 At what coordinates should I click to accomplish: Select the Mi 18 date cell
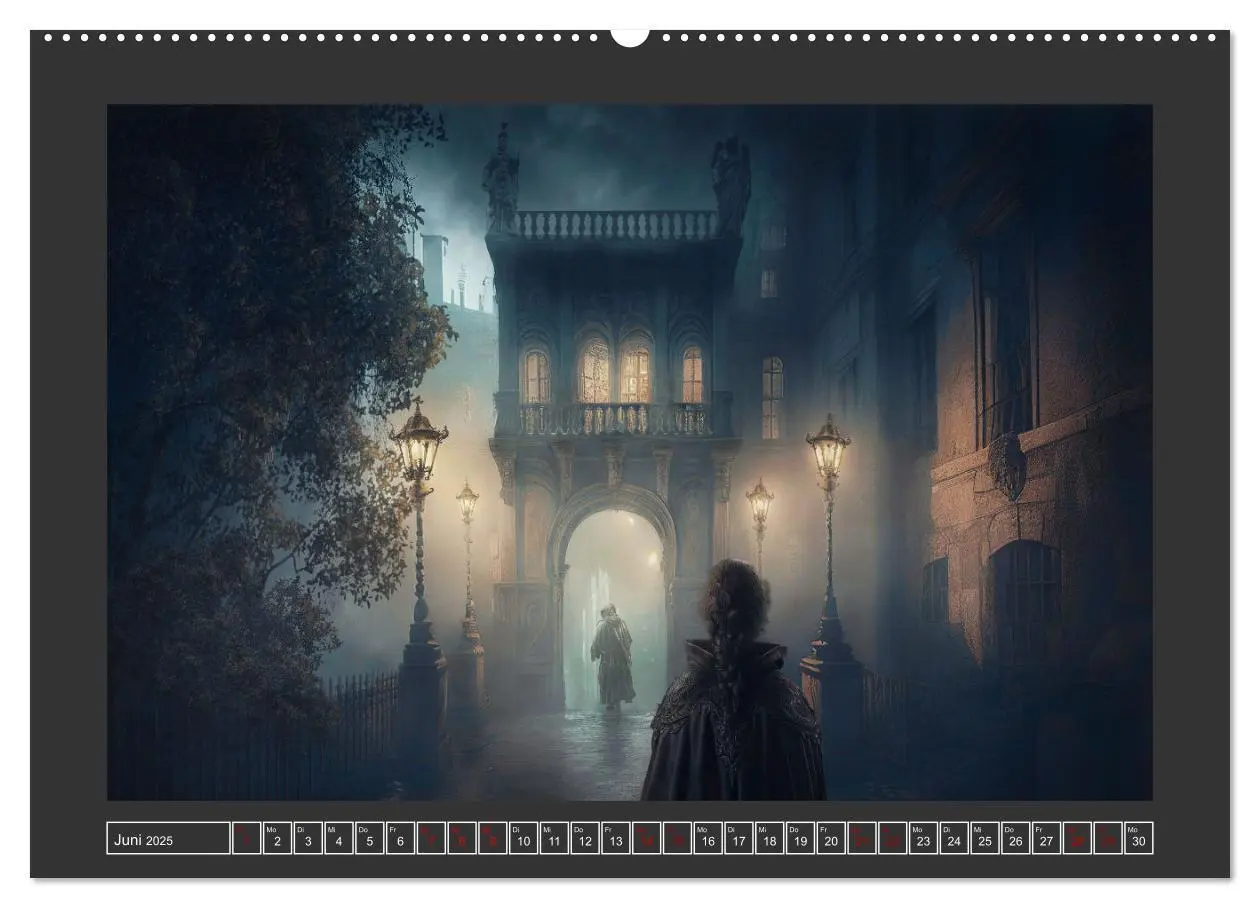pos(770,838)
